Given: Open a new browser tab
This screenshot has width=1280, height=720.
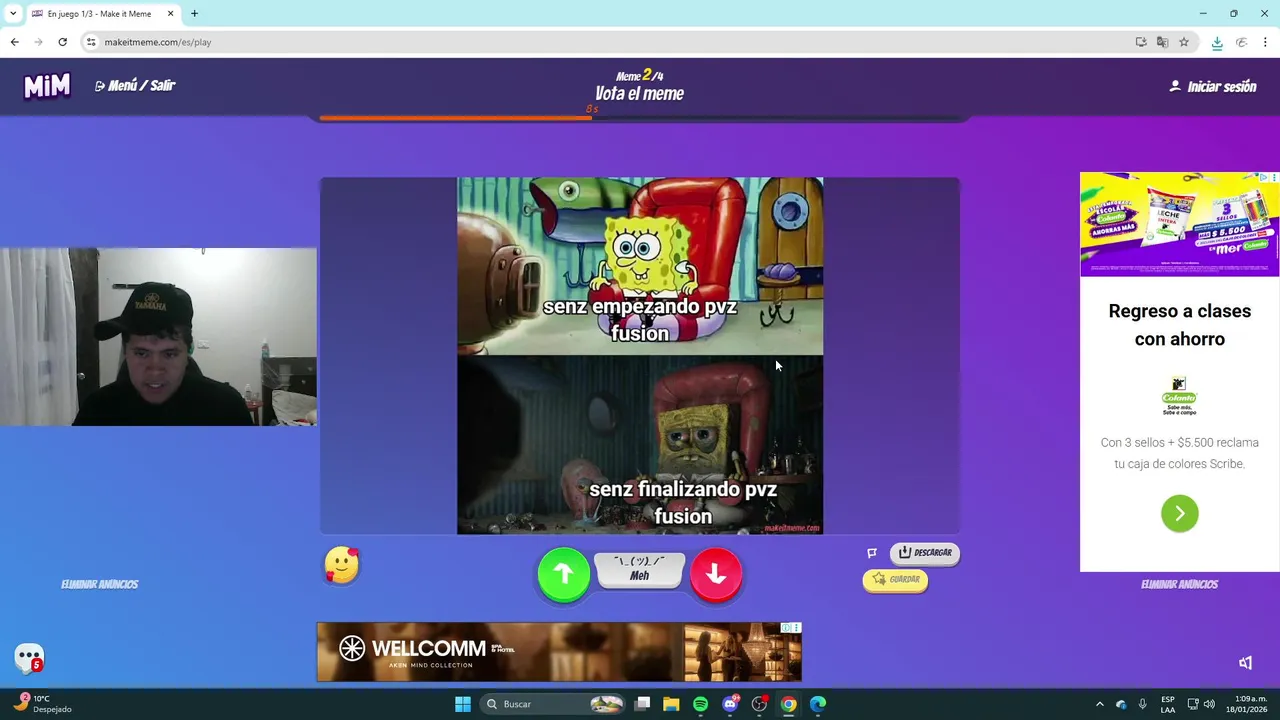Looking at the screenshot, I should [x=194, y=14].
